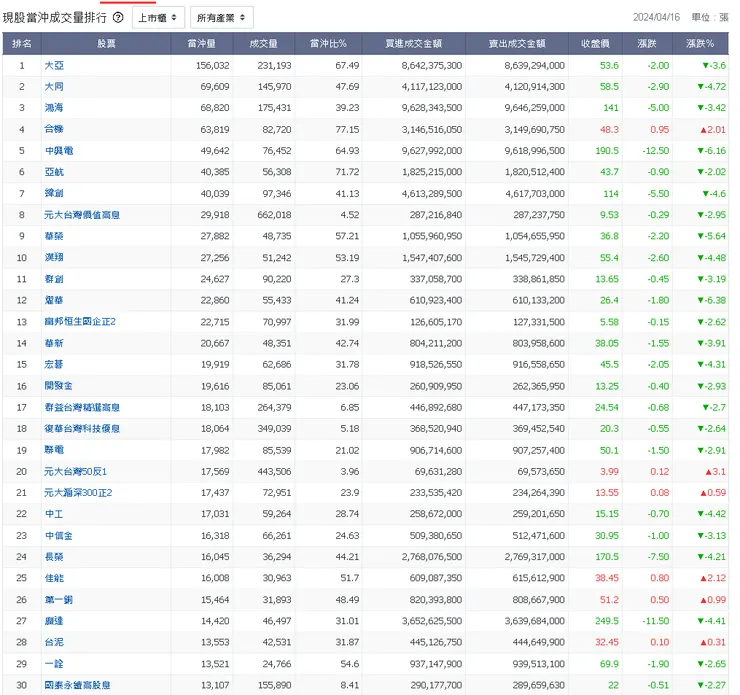This screenshot has height=695, width=740.
Task: Open the 群創 stock link
Action: click(x=54, y=279)
